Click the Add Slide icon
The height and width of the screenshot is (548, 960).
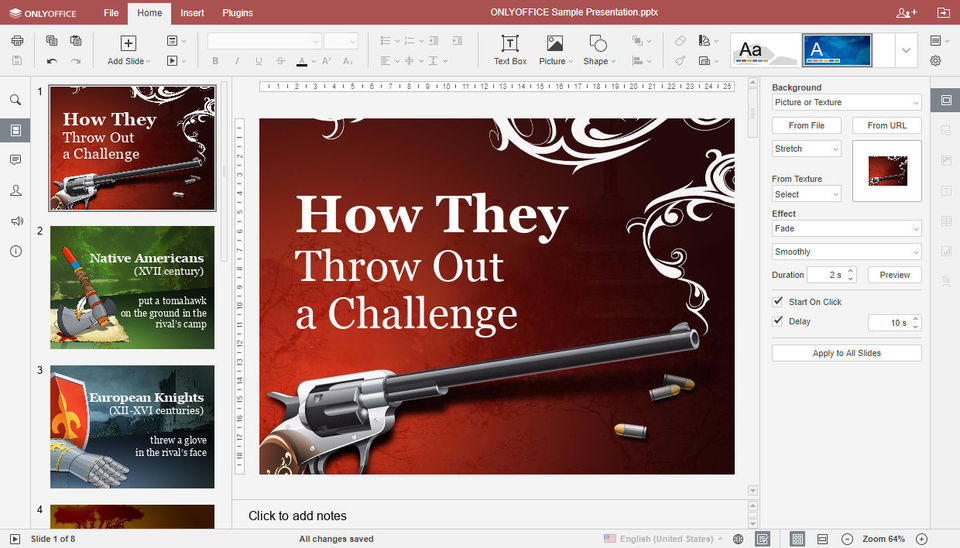click(x=128, y=43)
